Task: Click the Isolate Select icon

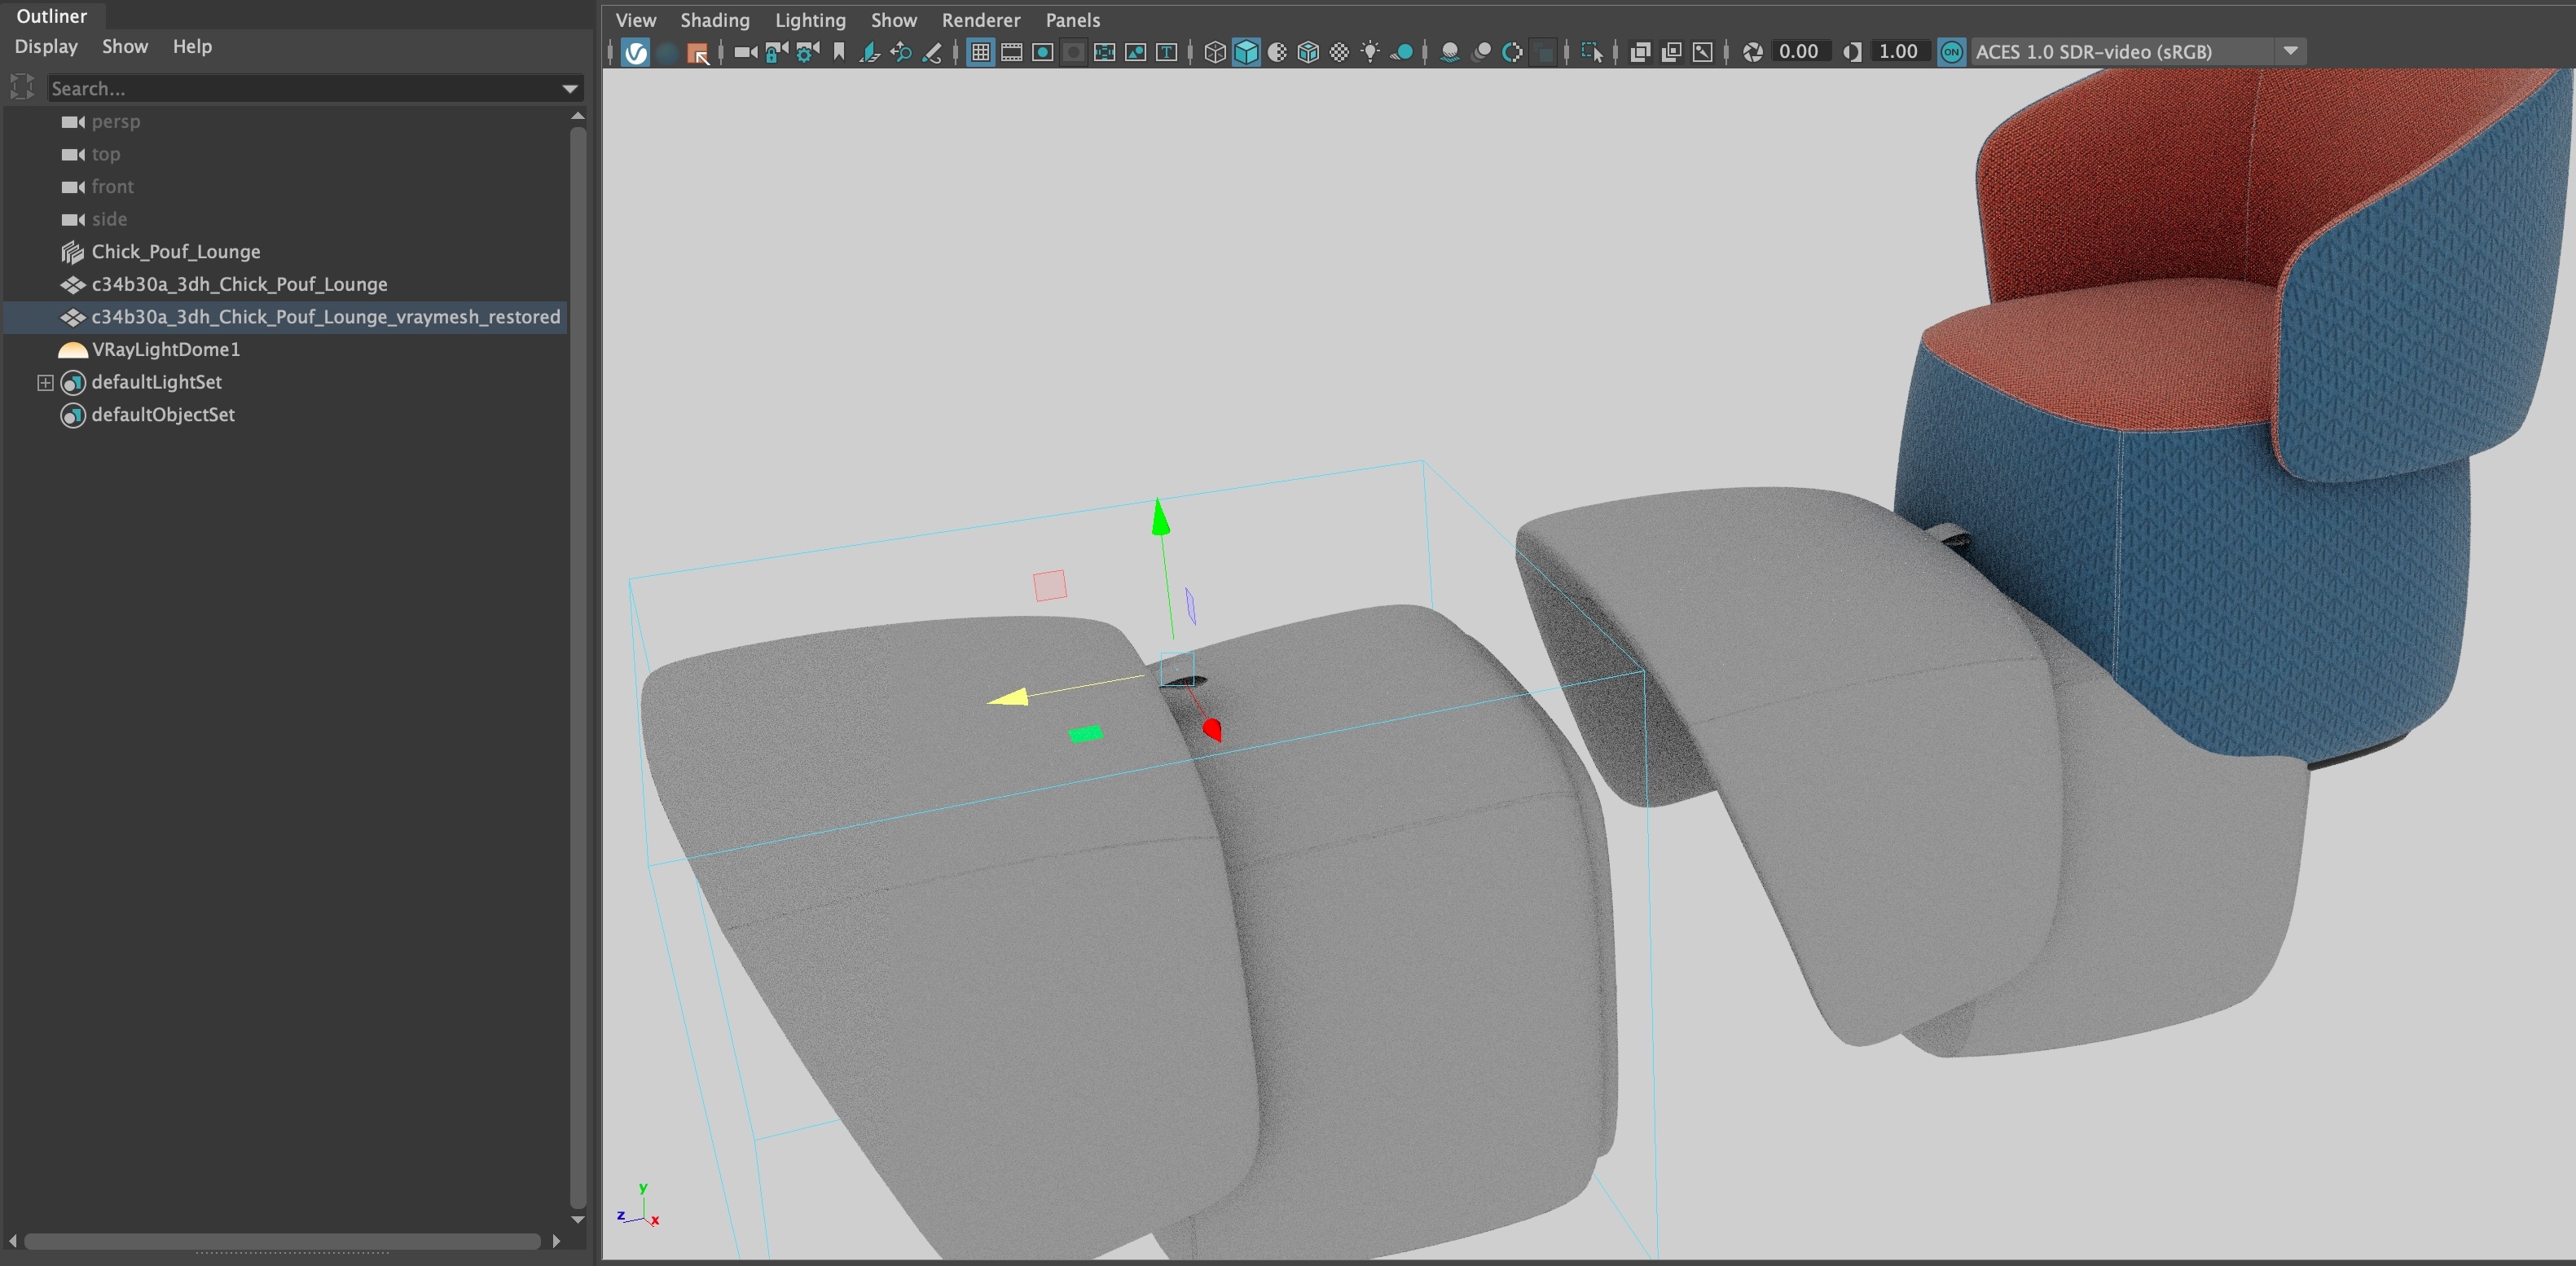Action: [x=1592, y=52]
